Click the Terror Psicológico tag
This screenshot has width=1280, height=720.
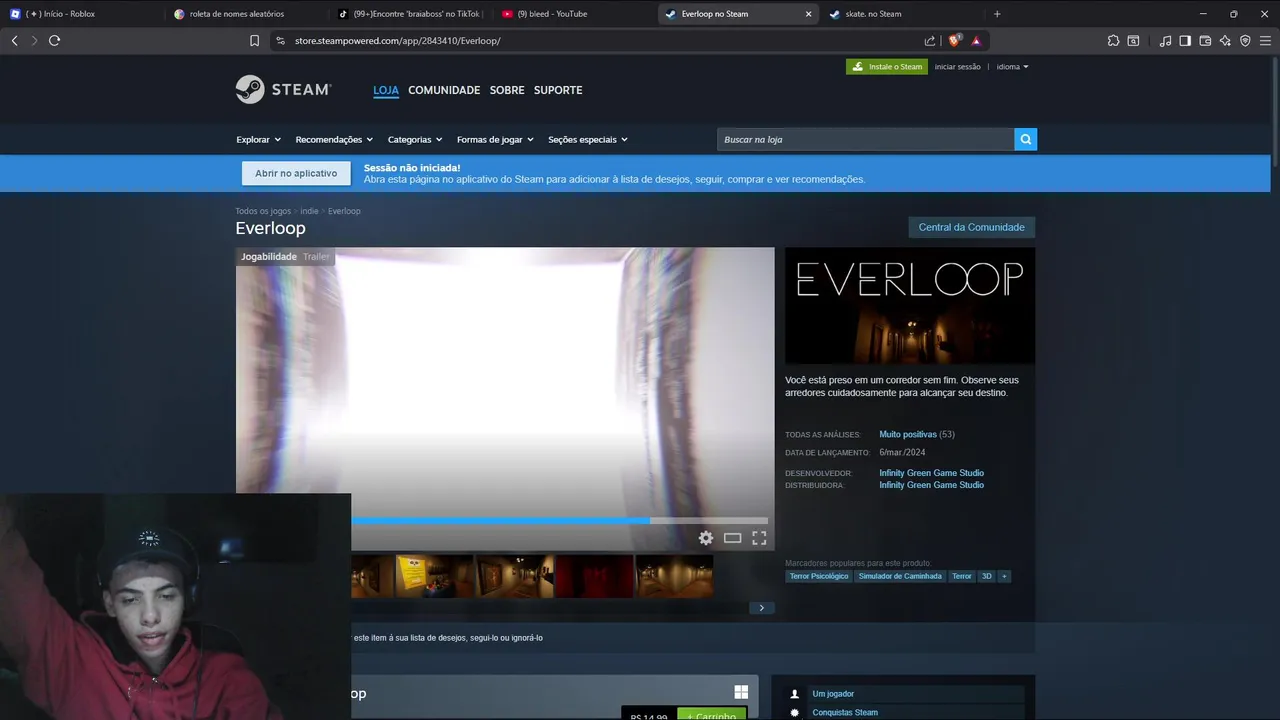click(x=819, y=576)
